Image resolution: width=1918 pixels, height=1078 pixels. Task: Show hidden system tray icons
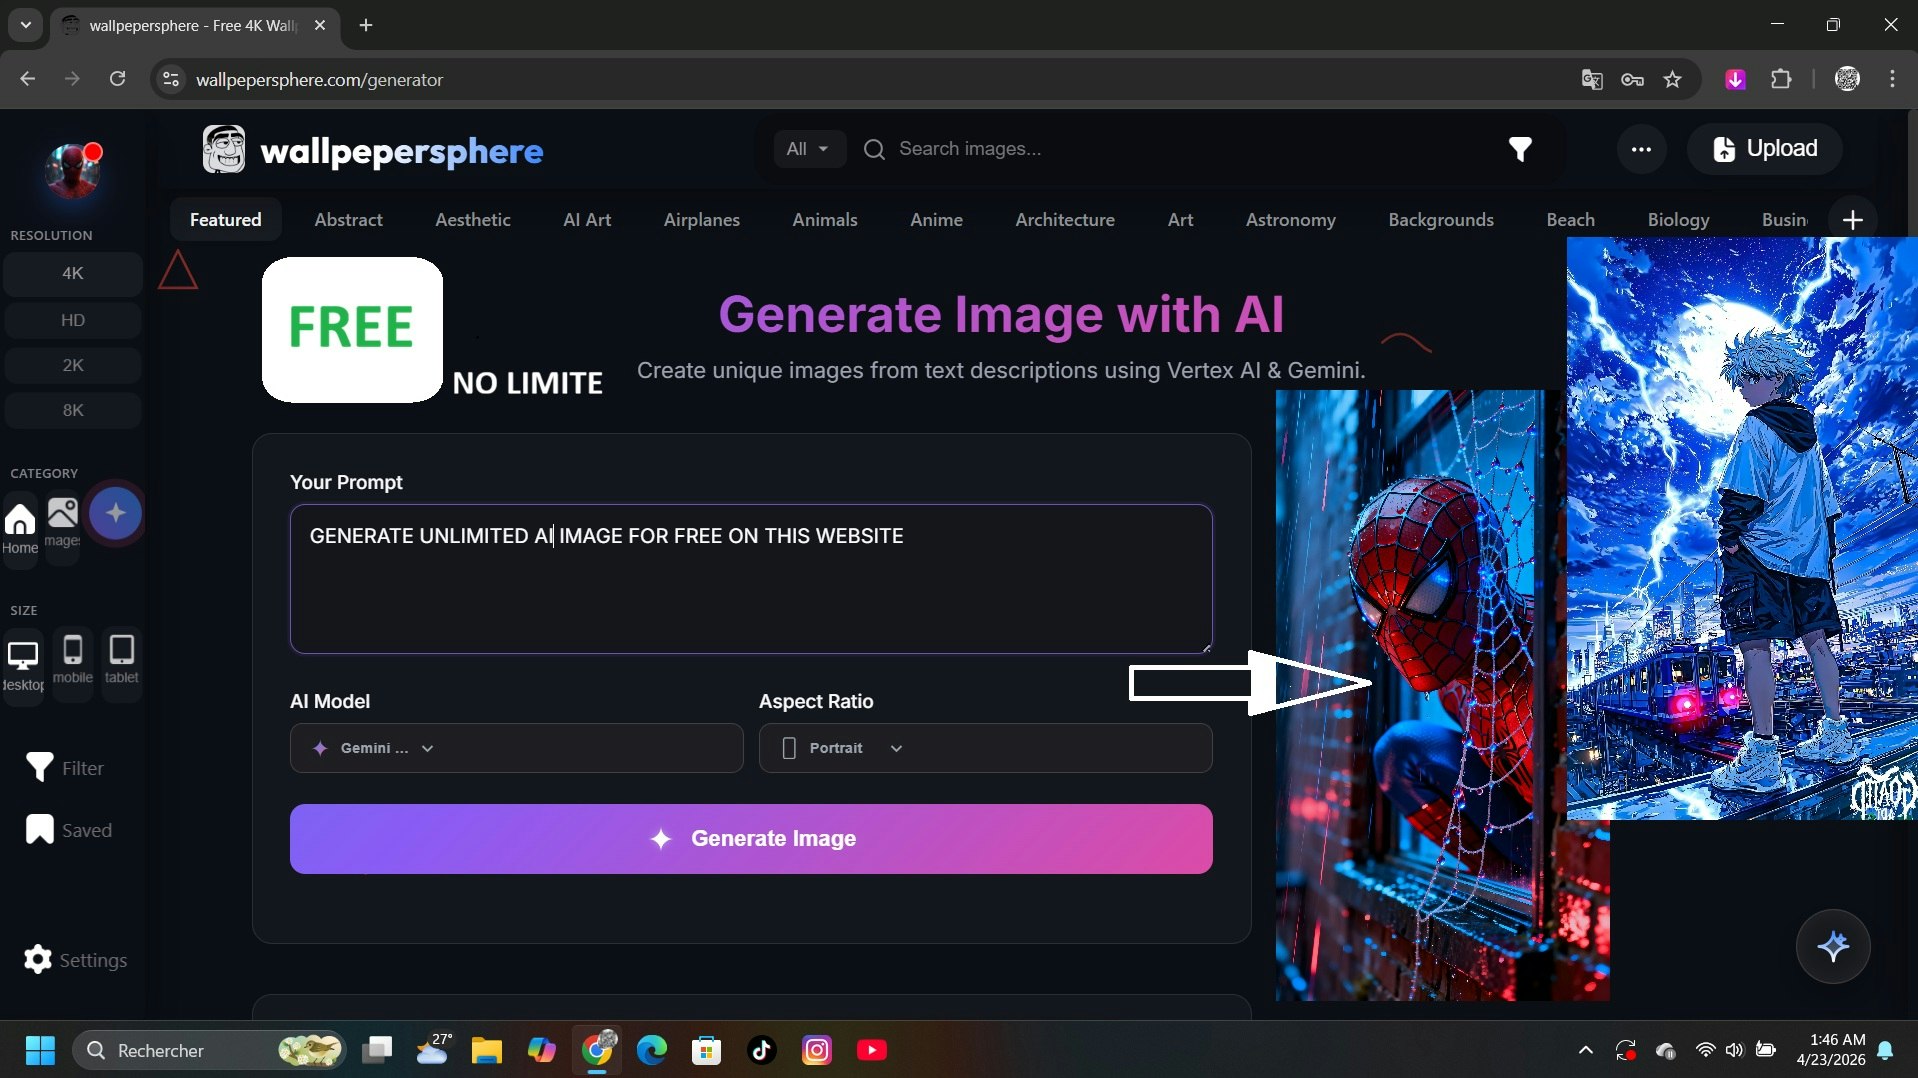(1585, 1050)
